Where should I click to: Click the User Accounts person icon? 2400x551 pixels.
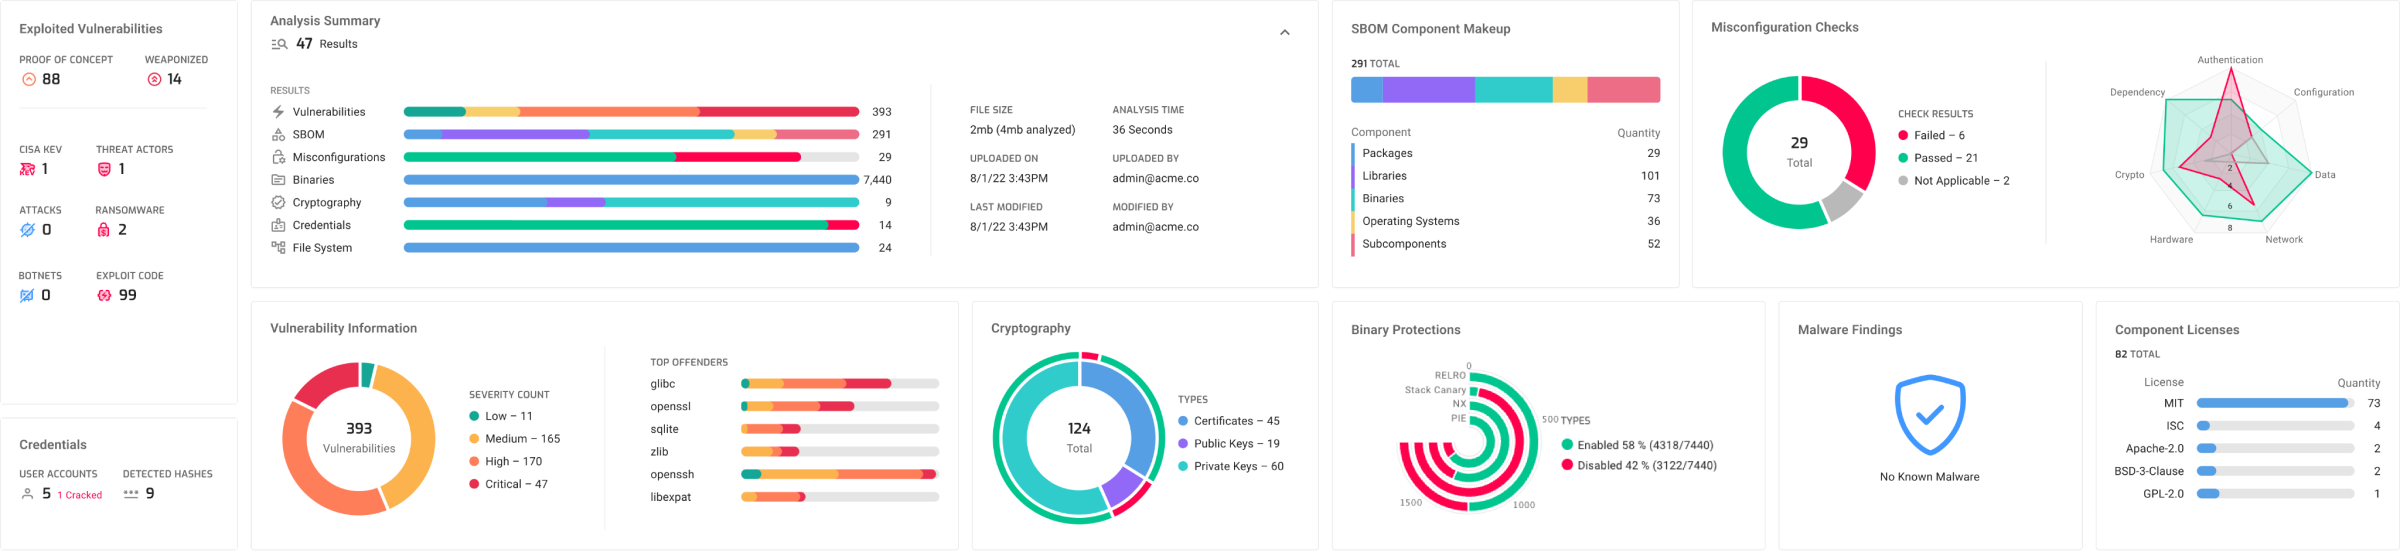pyautogui.click(x=27, y=494)
